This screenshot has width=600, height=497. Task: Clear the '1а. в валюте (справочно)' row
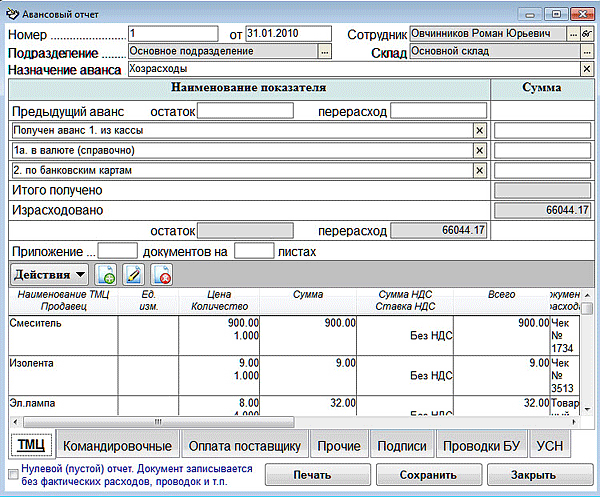[x=479, y=151]
